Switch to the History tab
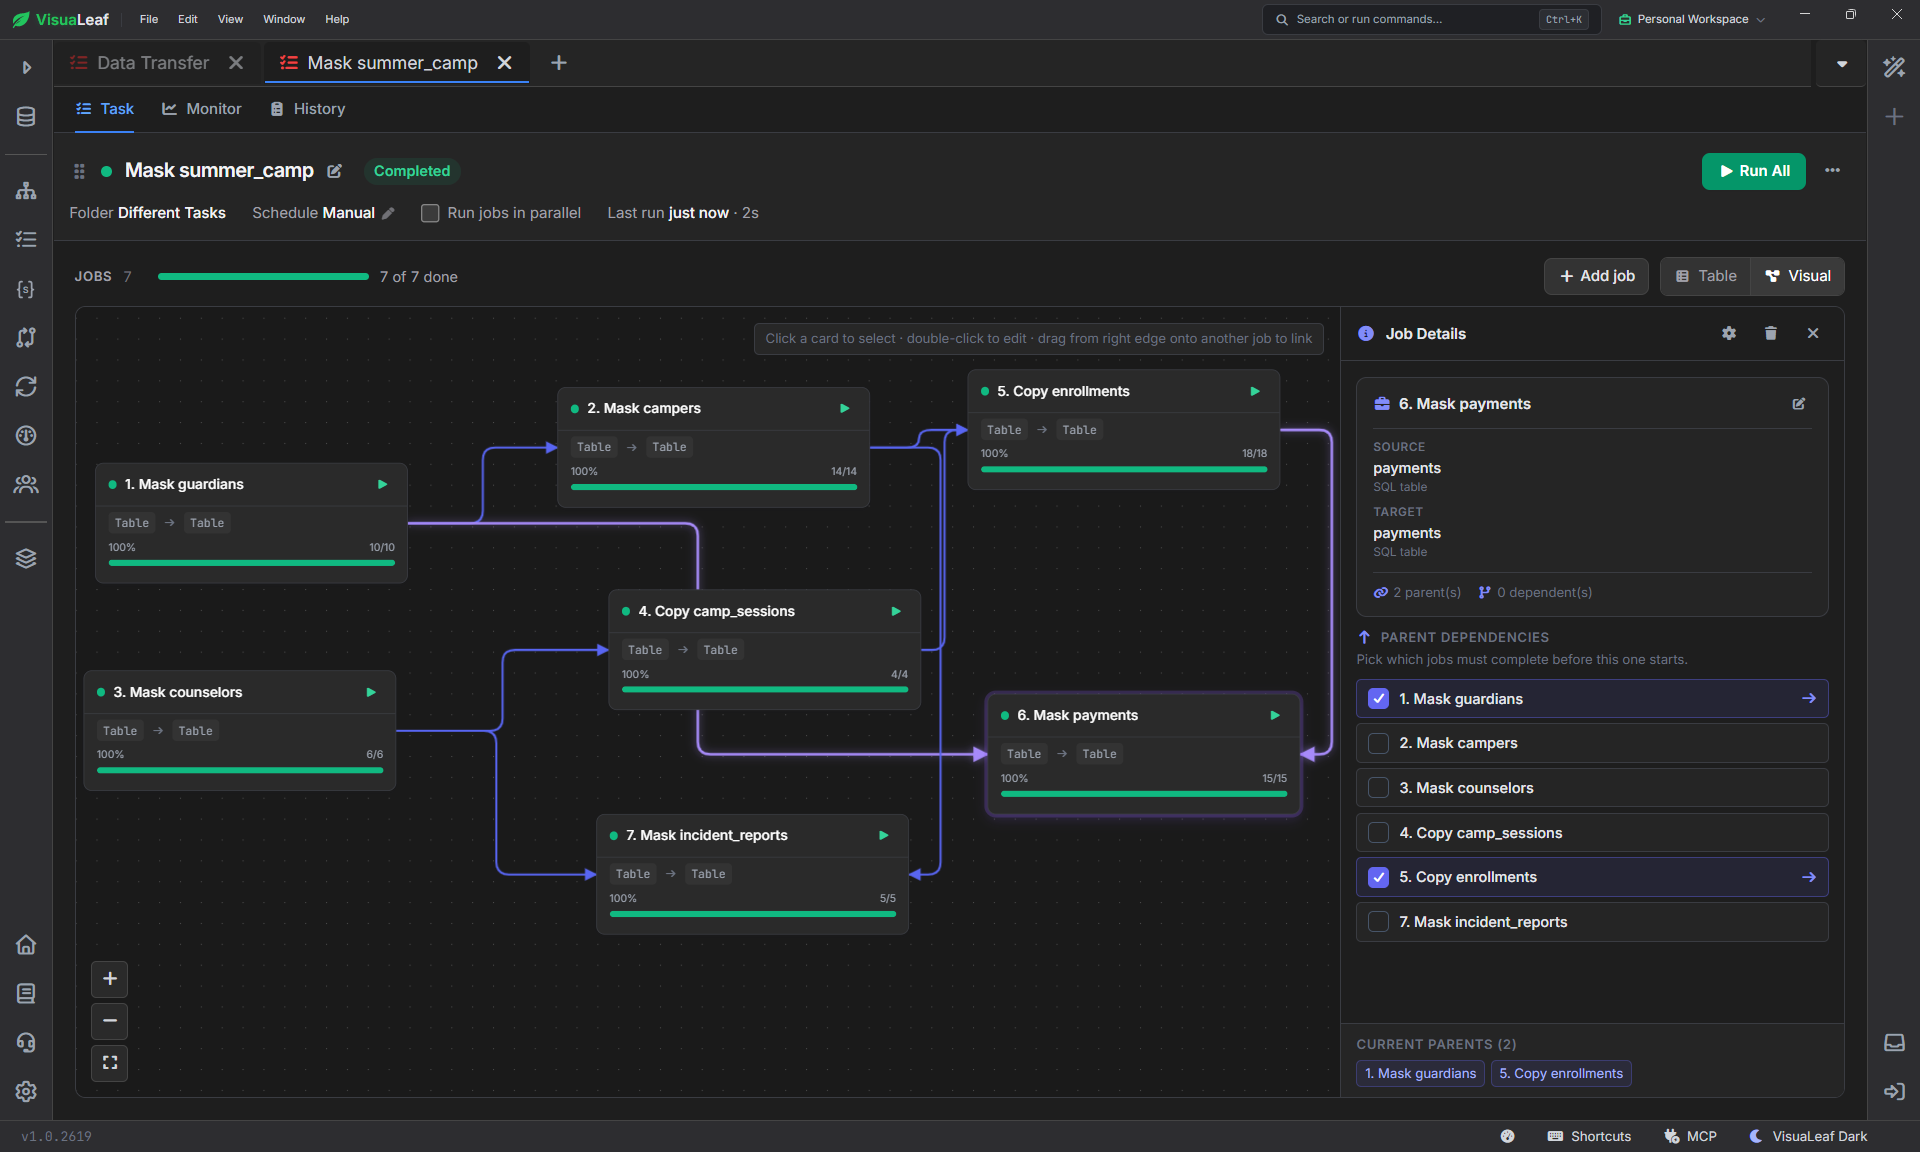1920x1152 pixels. (x=308, y=109)
